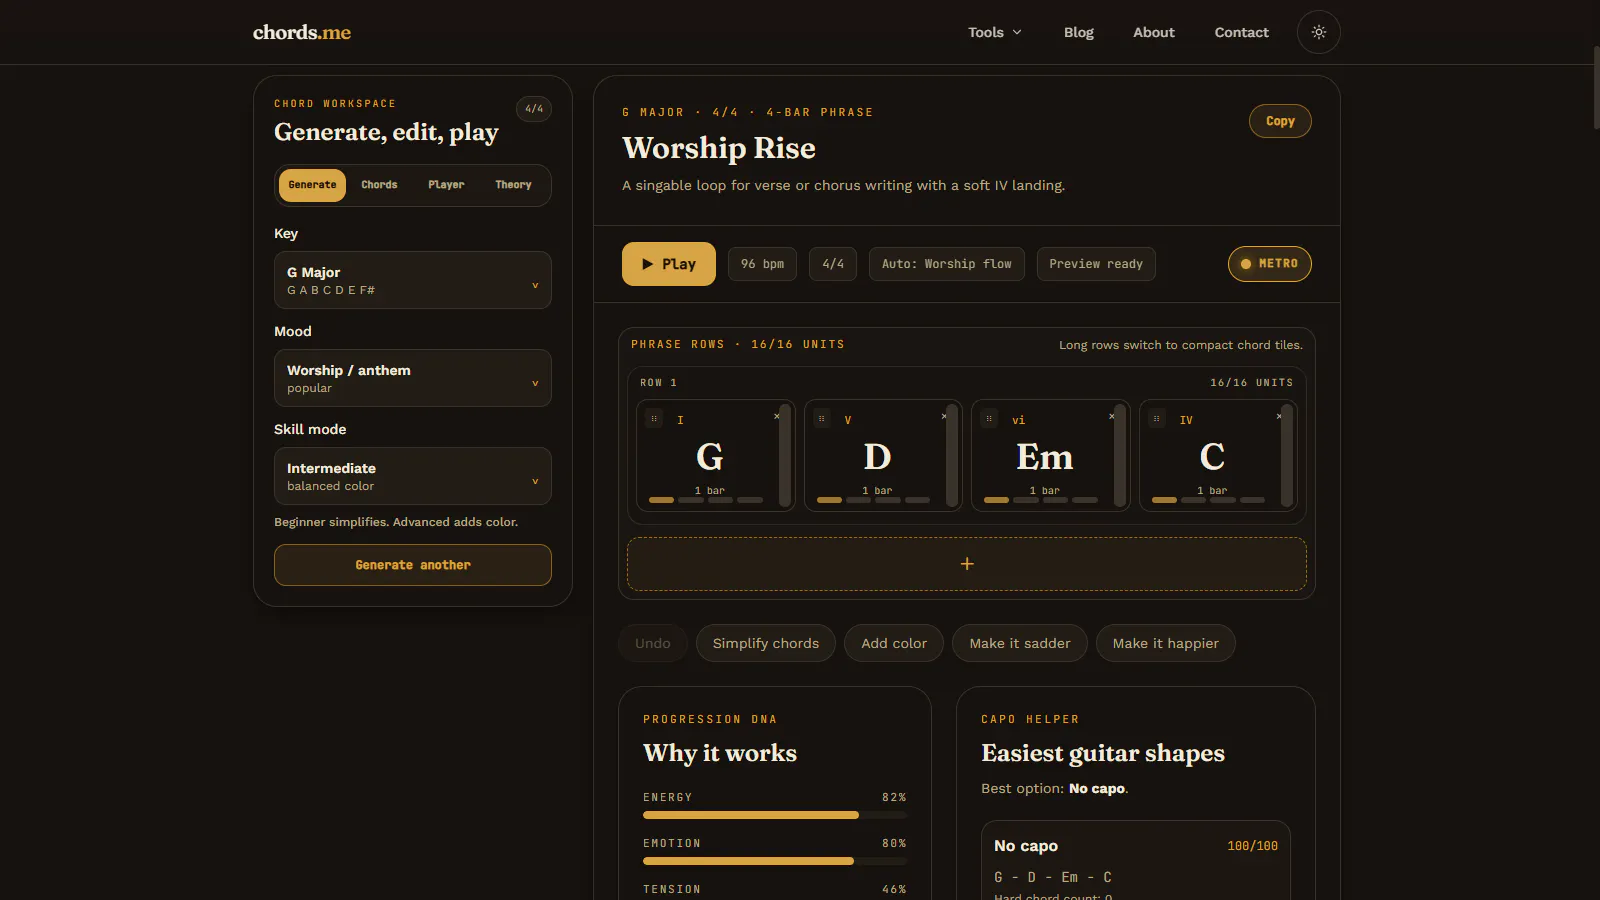The height and width of the screenshot is (900, 1600).
Task: Click the Add color button
Action: tap(894, 643)
